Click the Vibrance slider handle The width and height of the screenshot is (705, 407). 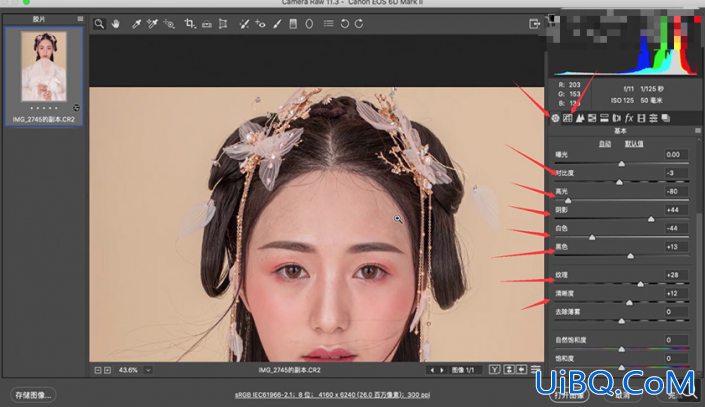[x=621, y=349]
